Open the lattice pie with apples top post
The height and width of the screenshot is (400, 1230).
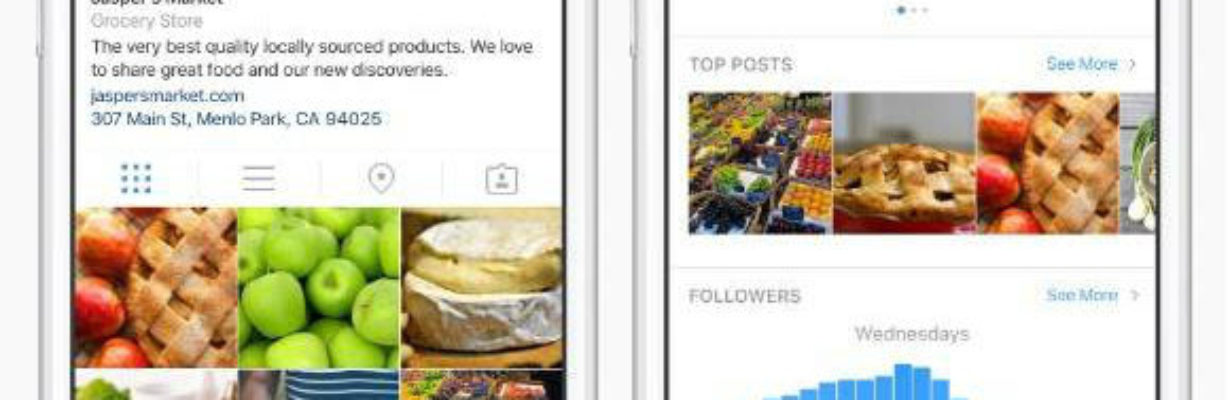pos(1048,163)
